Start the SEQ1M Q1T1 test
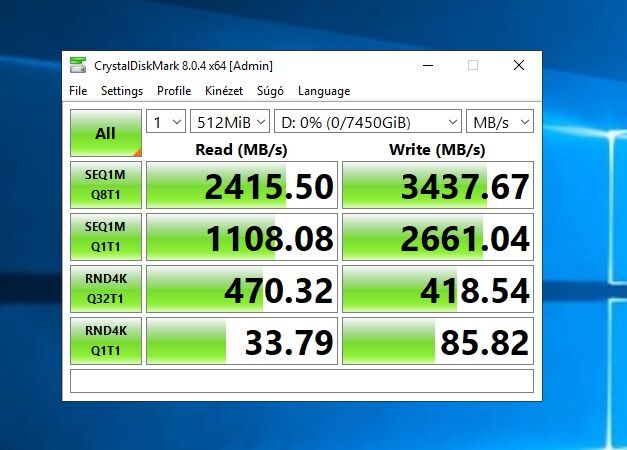 (106, 237)
